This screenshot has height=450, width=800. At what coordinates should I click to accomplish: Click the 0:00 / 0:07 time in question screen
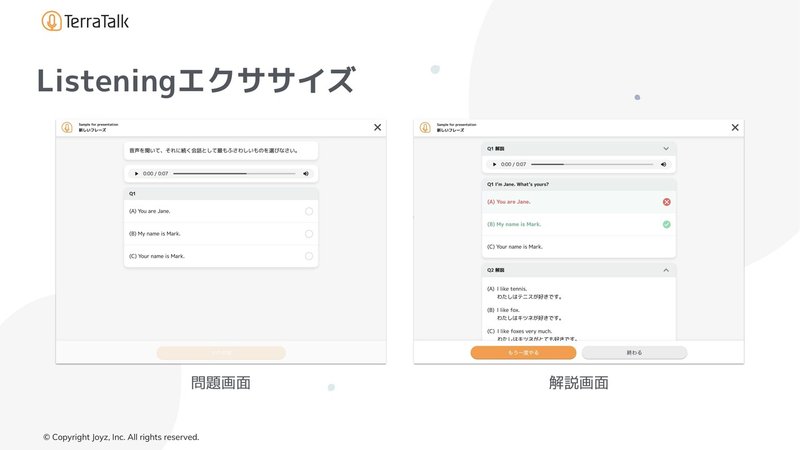coord(155,173)
